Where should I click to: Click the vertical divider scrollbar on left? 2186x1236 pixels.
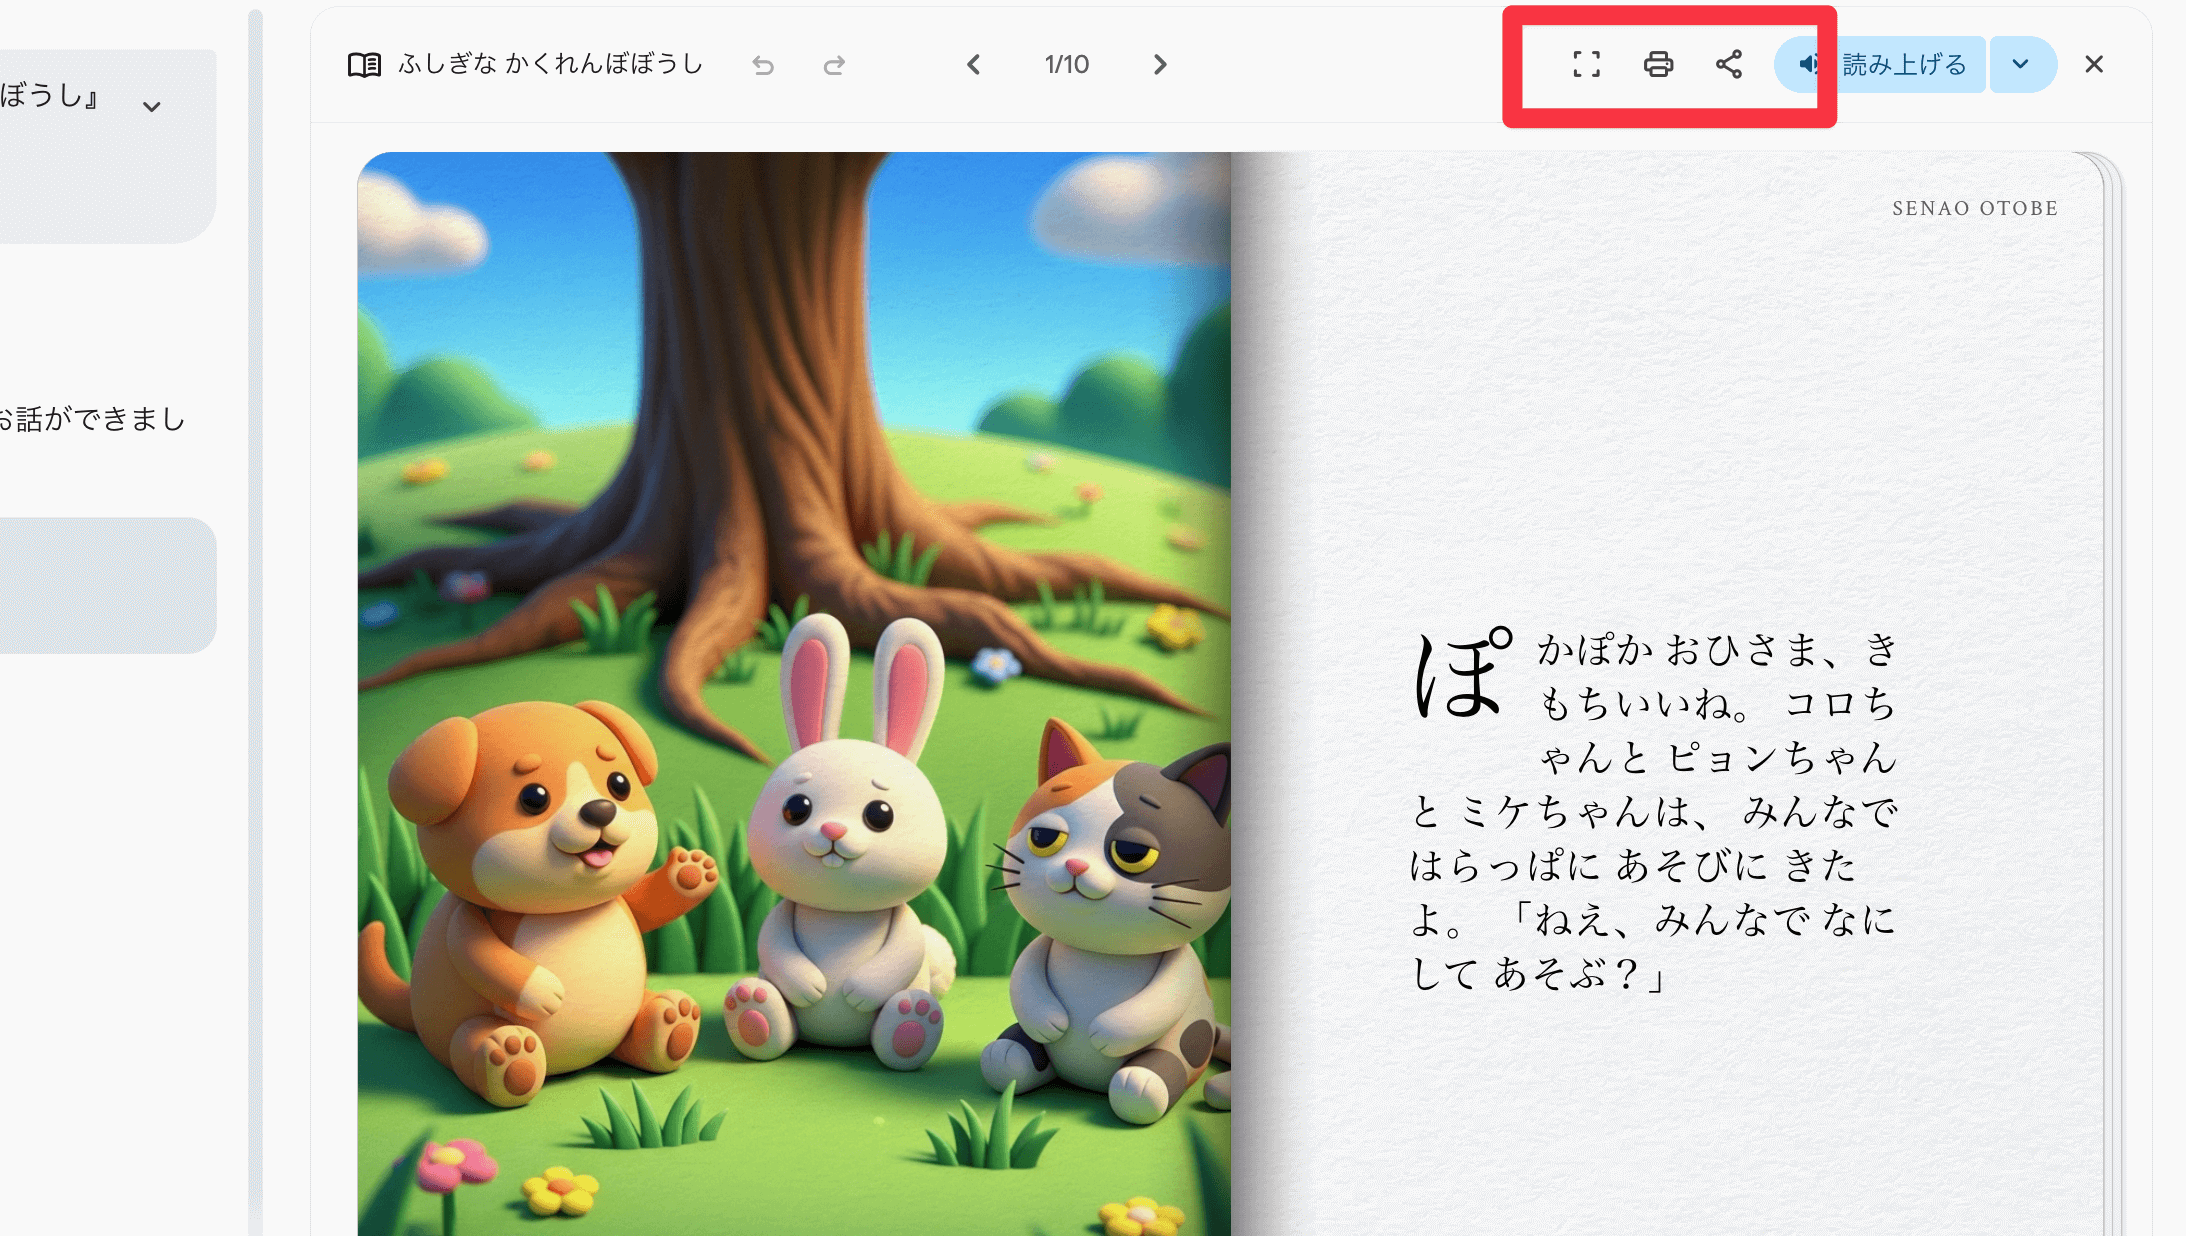point(255,620)
